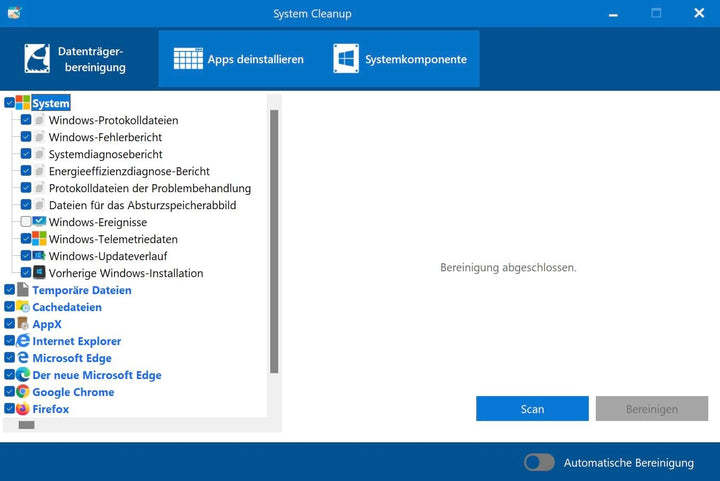The image size is (720, 481).
Task: Enable the Automatische Bereinigung switch
Action: 539,462
